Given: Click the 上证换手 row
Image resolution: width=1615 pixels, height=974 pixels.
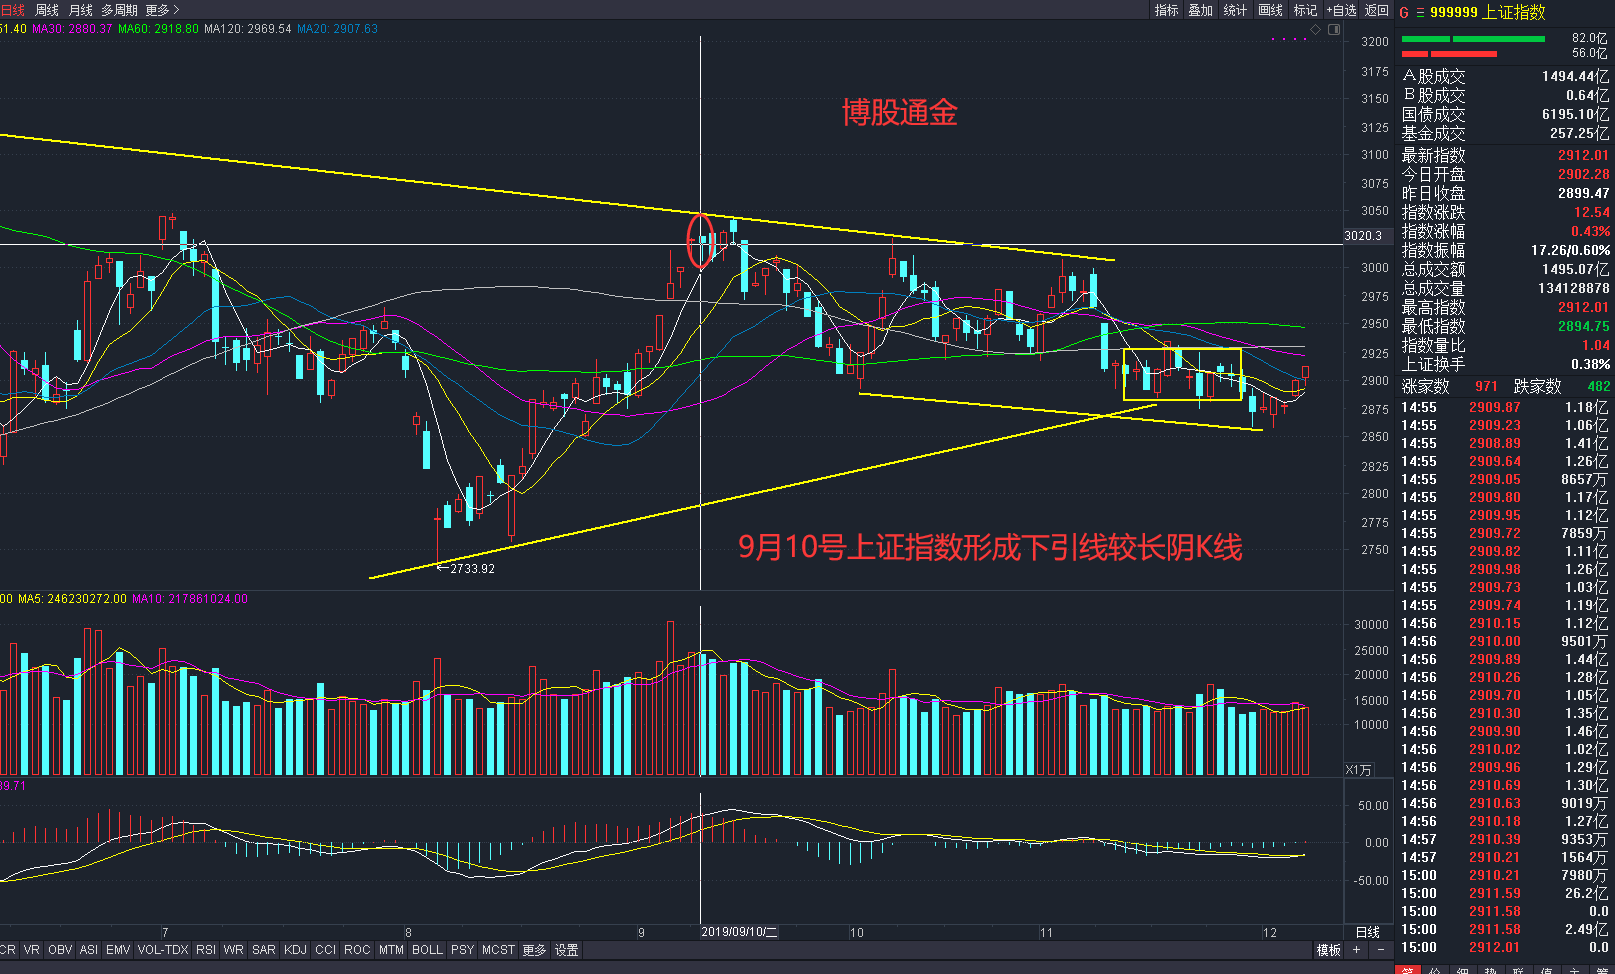Looking at the screenshot, I should tap(1505, 364).
